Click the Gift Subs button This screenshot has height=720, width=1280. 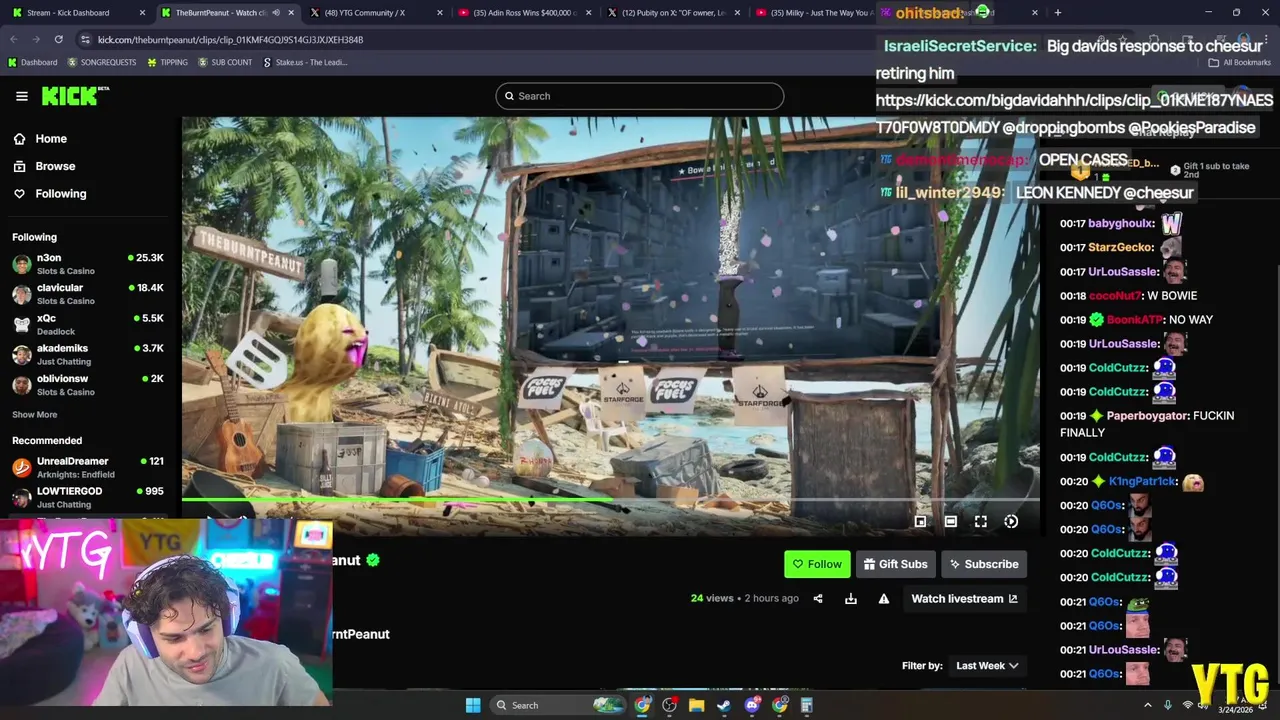click(x=895, y=564)
